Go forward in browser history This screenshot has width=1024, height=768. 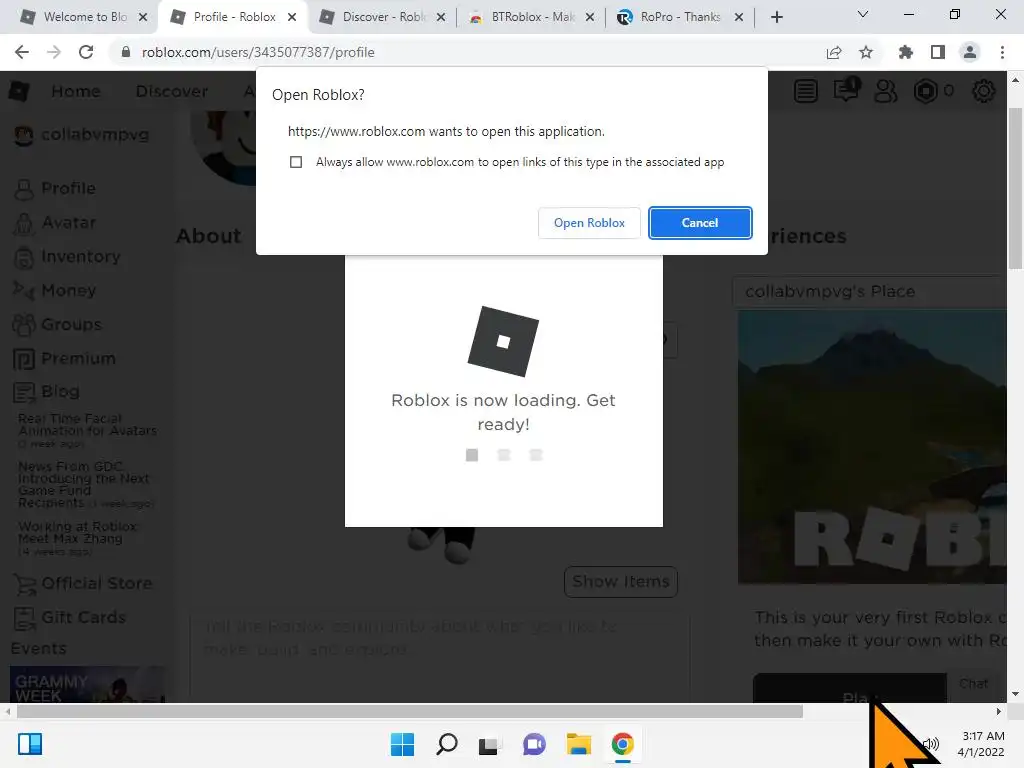pos(54,52)
